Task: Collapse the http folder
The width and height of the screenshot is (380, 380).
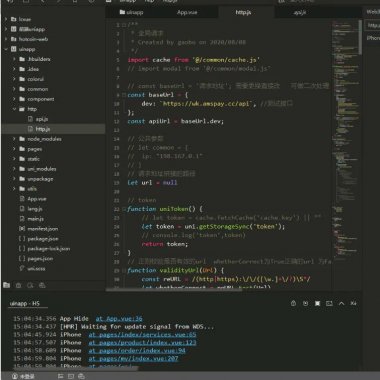Action: 14,109
